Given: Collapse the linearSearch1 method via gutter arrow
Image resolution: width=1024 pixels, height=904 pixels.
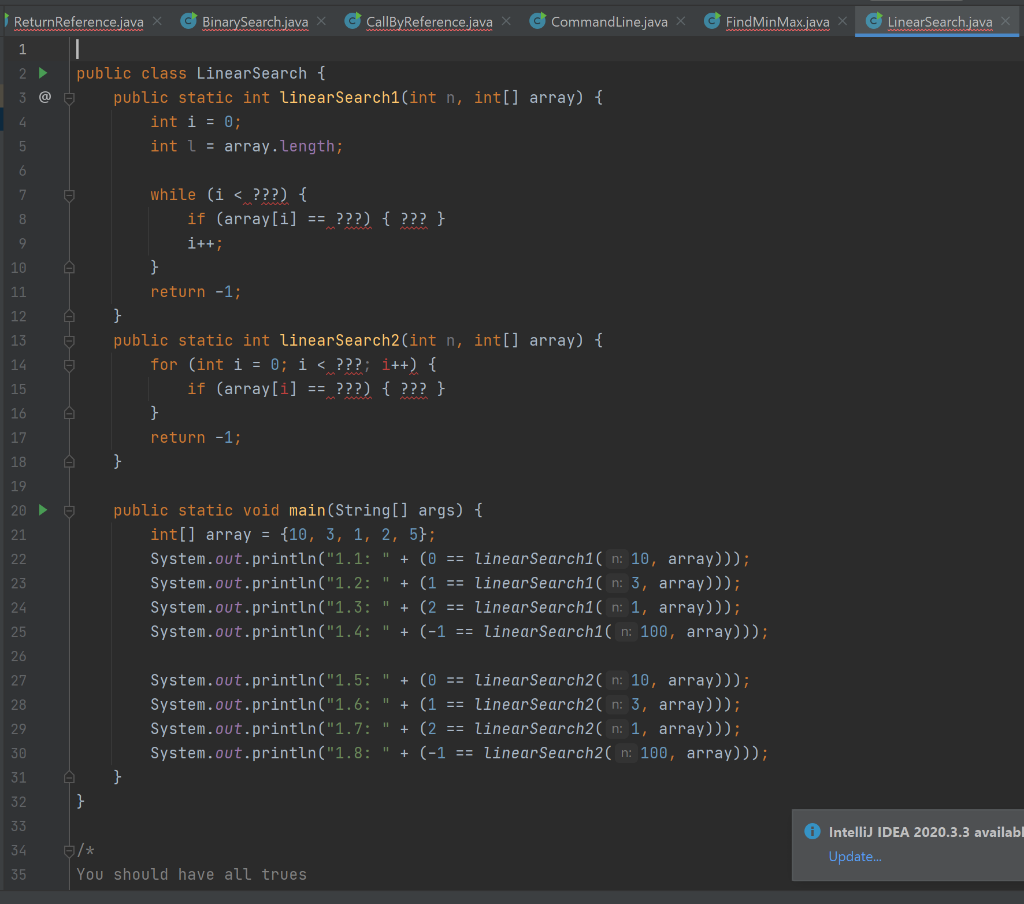Looking at the screenshot, I should pos(67,97).
